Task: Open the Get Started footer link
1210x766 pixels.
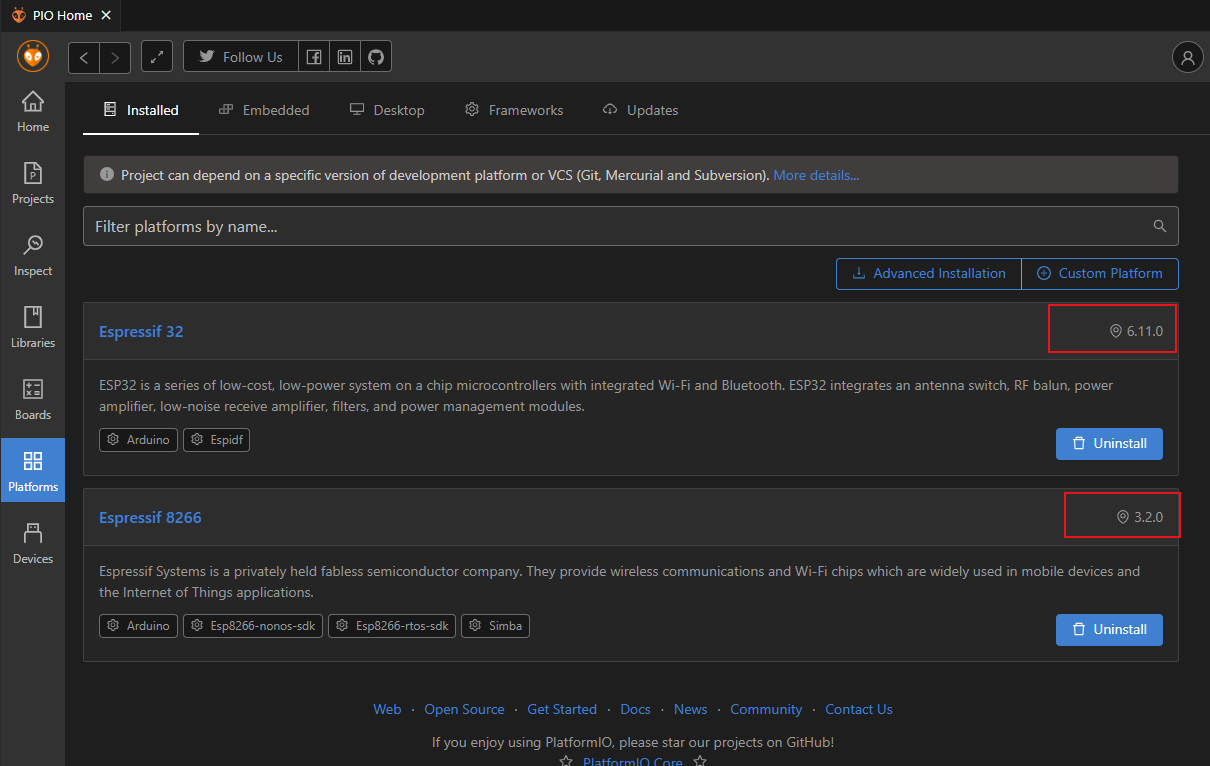Action: point(562,709)
